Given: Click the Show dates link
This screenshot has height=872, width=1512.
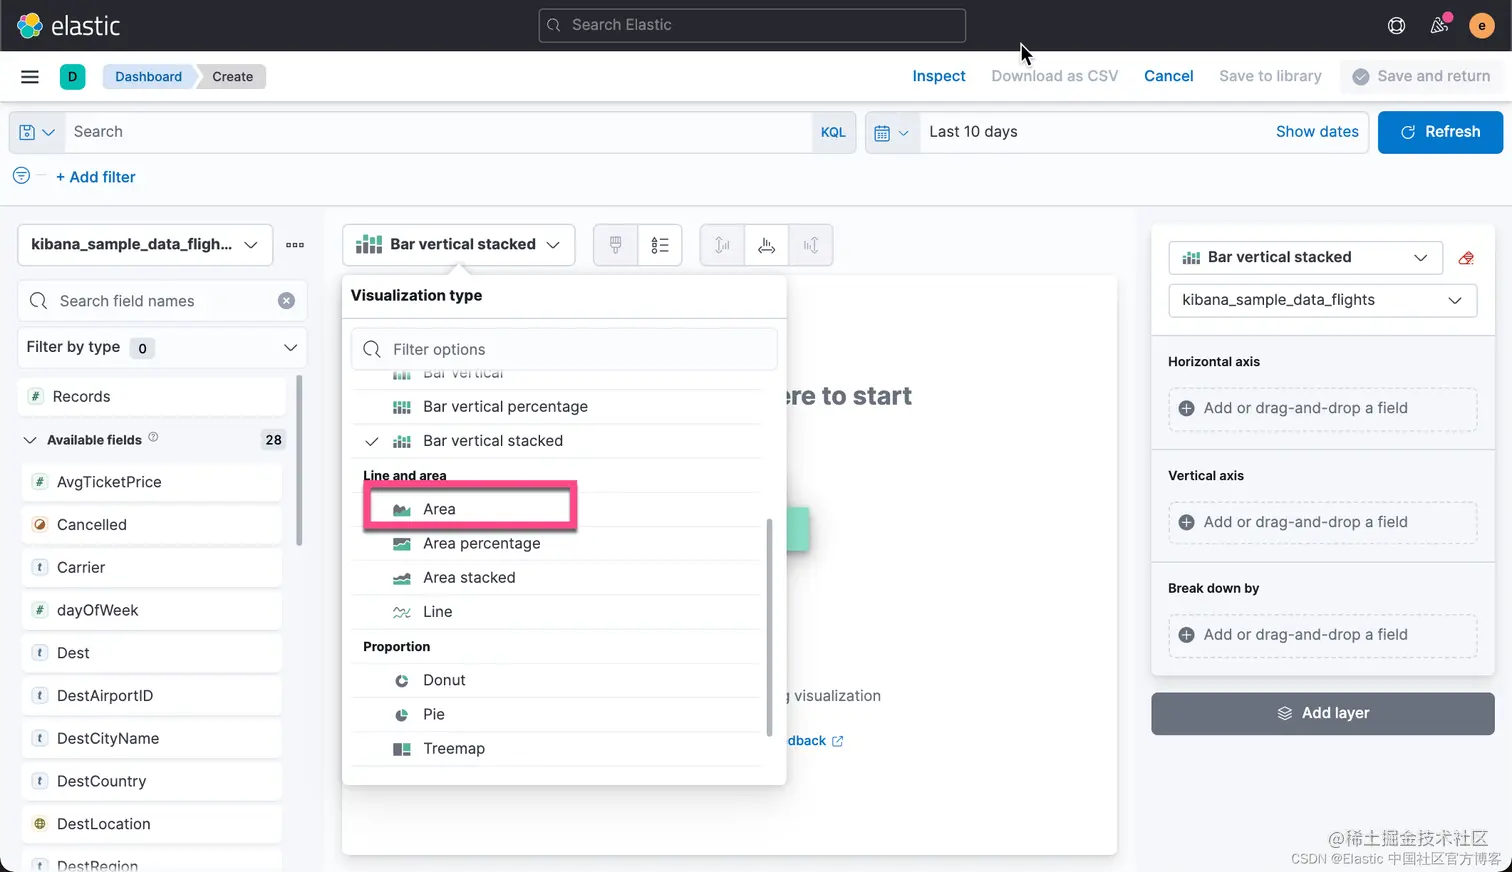Looking at the screenshot, I should 1317,132.
